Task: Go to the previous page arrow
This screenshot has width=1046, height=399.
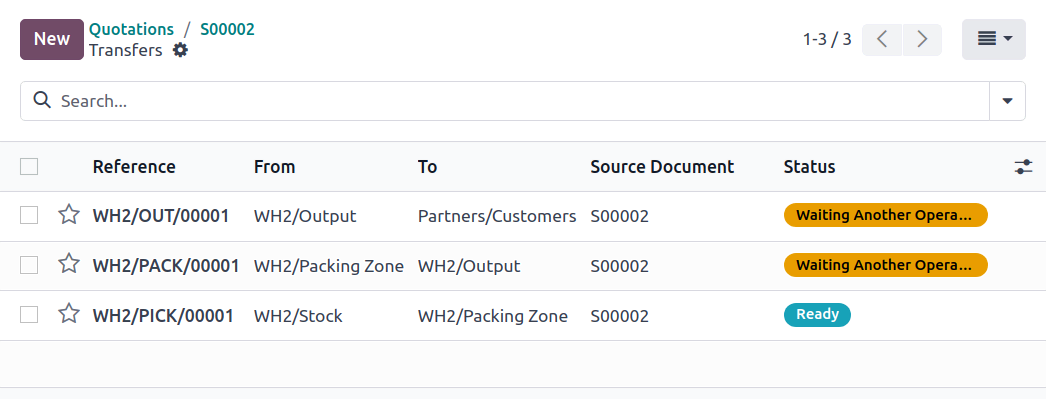Action: tap(882, 39)
